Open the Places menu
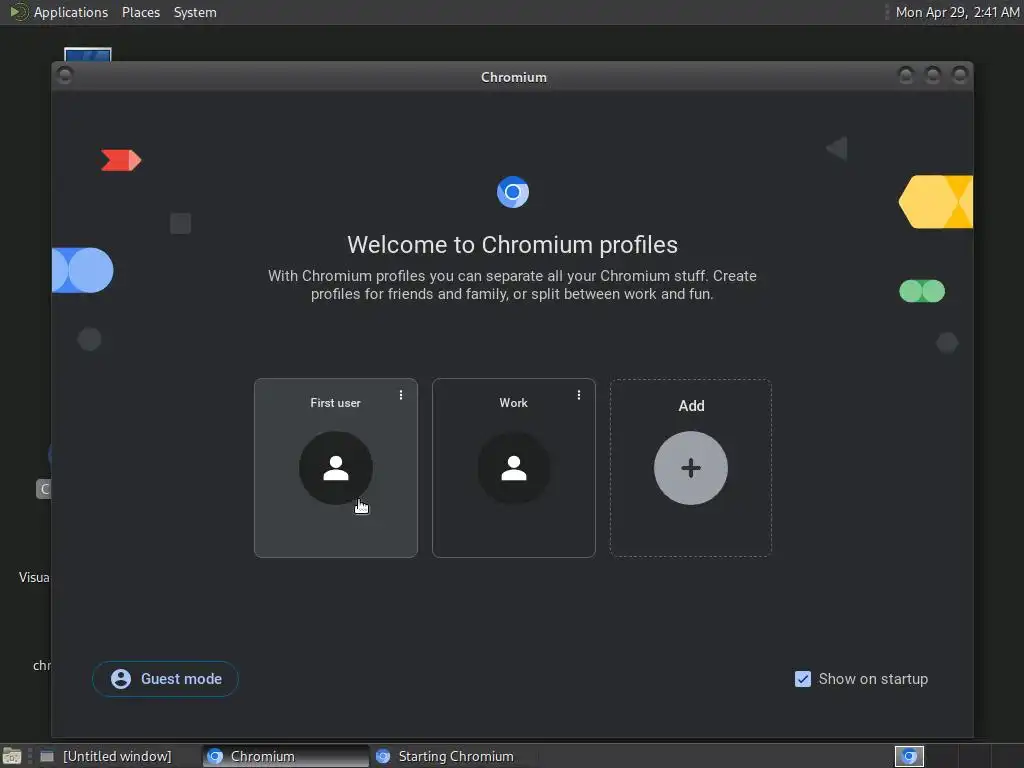 [x=141, y=12]
